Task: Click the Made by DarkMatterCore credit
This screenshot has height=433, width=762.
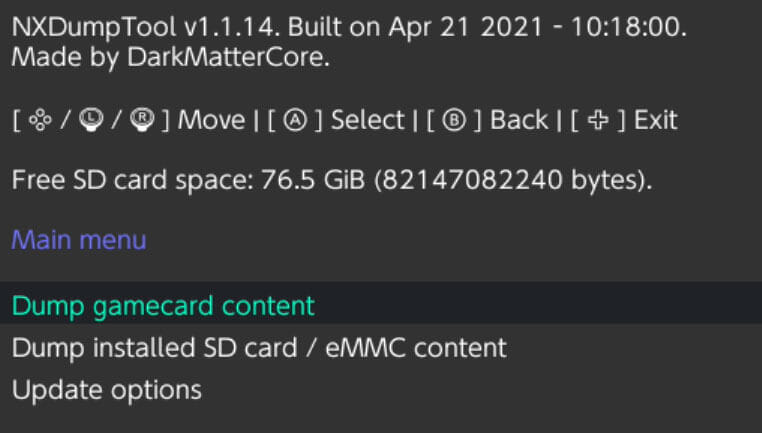Action: coord(170,59)
